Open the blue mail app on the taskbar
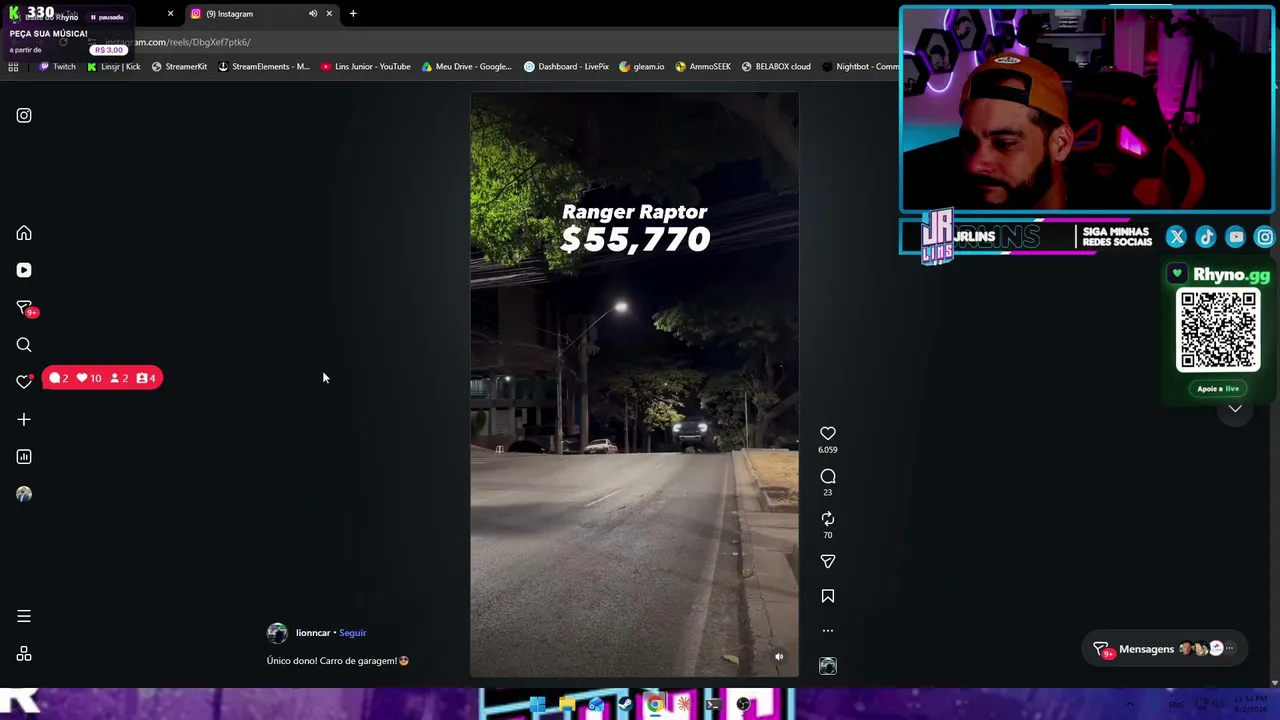Screen dimensions: 1280x720 pos(596,705)
